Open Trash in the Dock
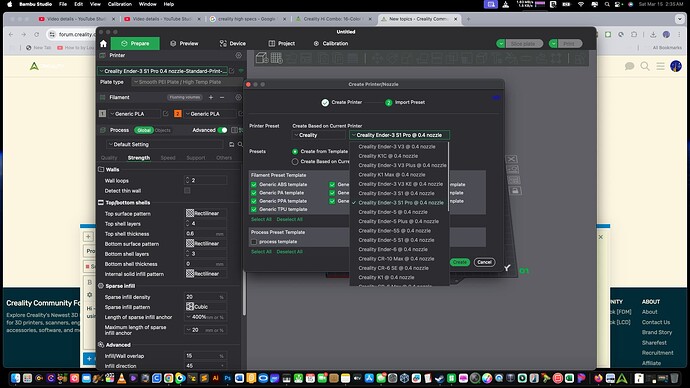The image size is (690, 388). 674,378
